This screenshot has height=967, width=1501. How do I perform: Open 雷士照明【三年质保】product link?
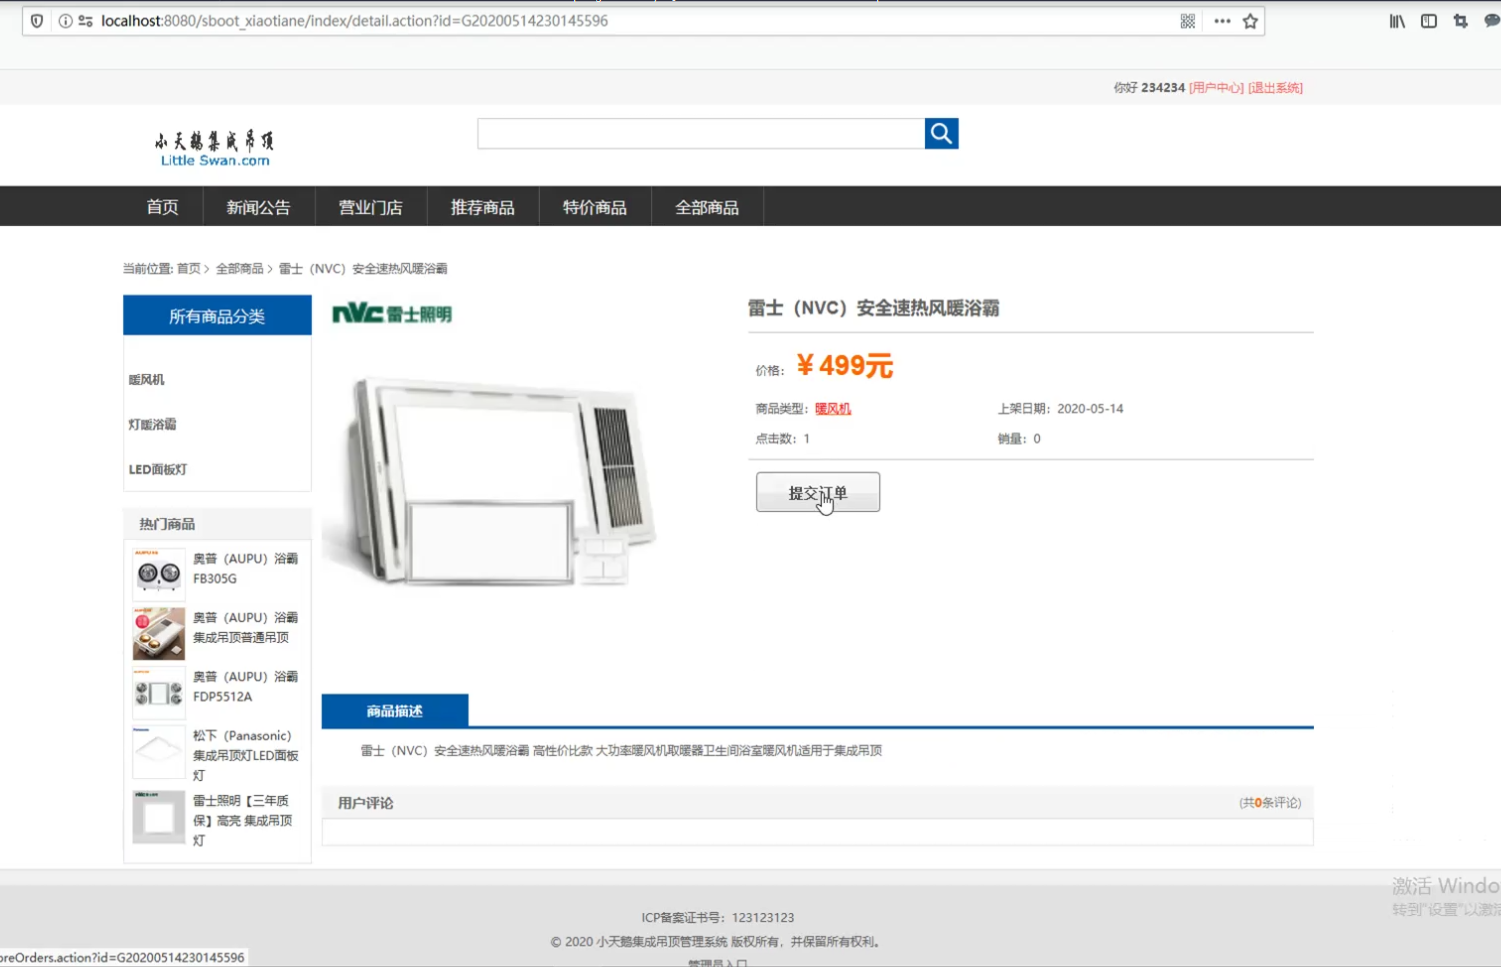(243, 821)
